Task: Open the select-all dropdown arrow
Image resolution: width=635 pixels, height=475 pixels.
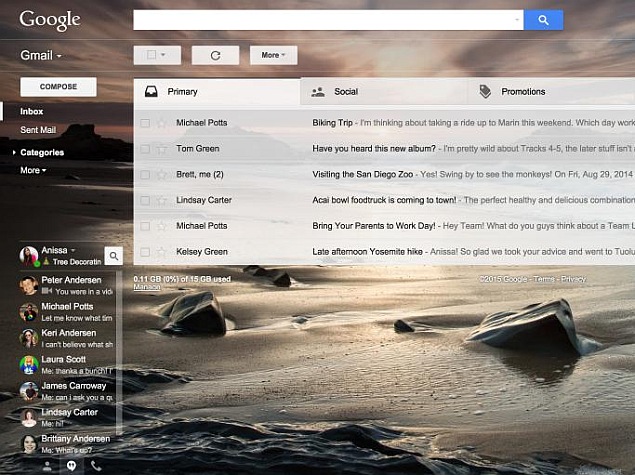Action: 163,55
